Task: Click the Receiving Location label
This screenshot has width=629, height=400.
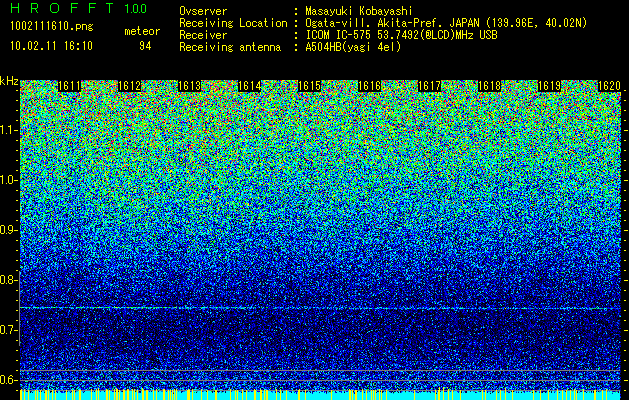Action: pos(233,23)
